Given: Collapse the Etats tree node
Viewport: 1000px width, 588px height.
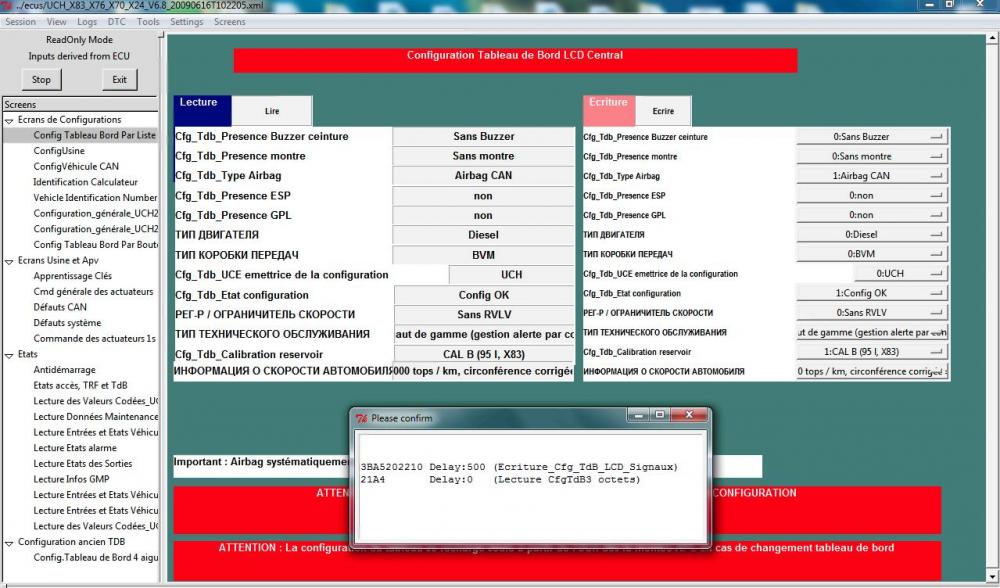Looking at the screenshot, I should 9,355.
